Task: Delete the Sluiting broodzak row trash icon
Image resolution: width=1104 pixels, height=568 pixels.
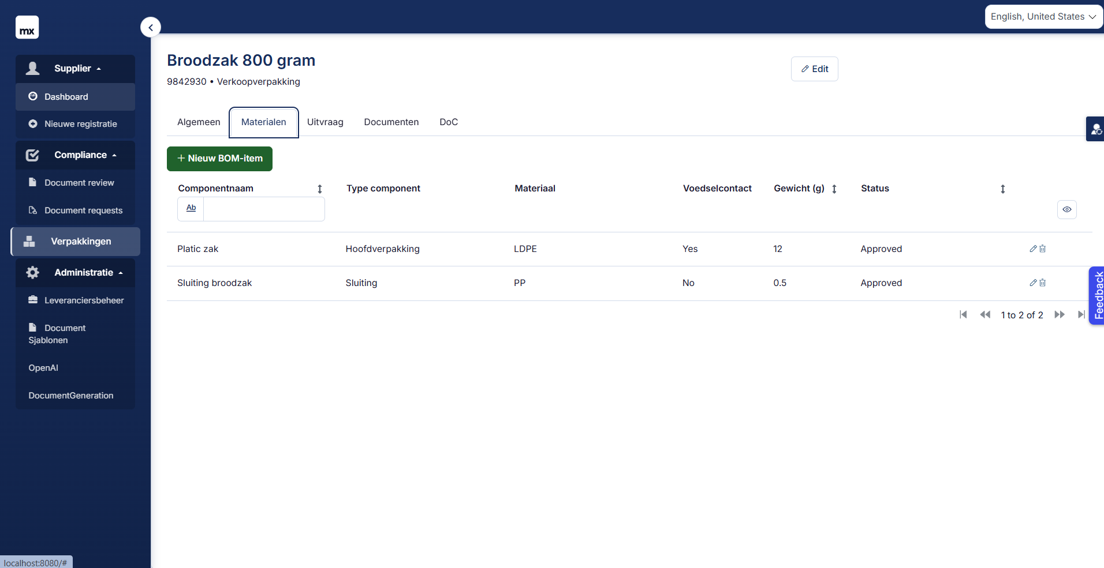Action: coord(1043,282)
